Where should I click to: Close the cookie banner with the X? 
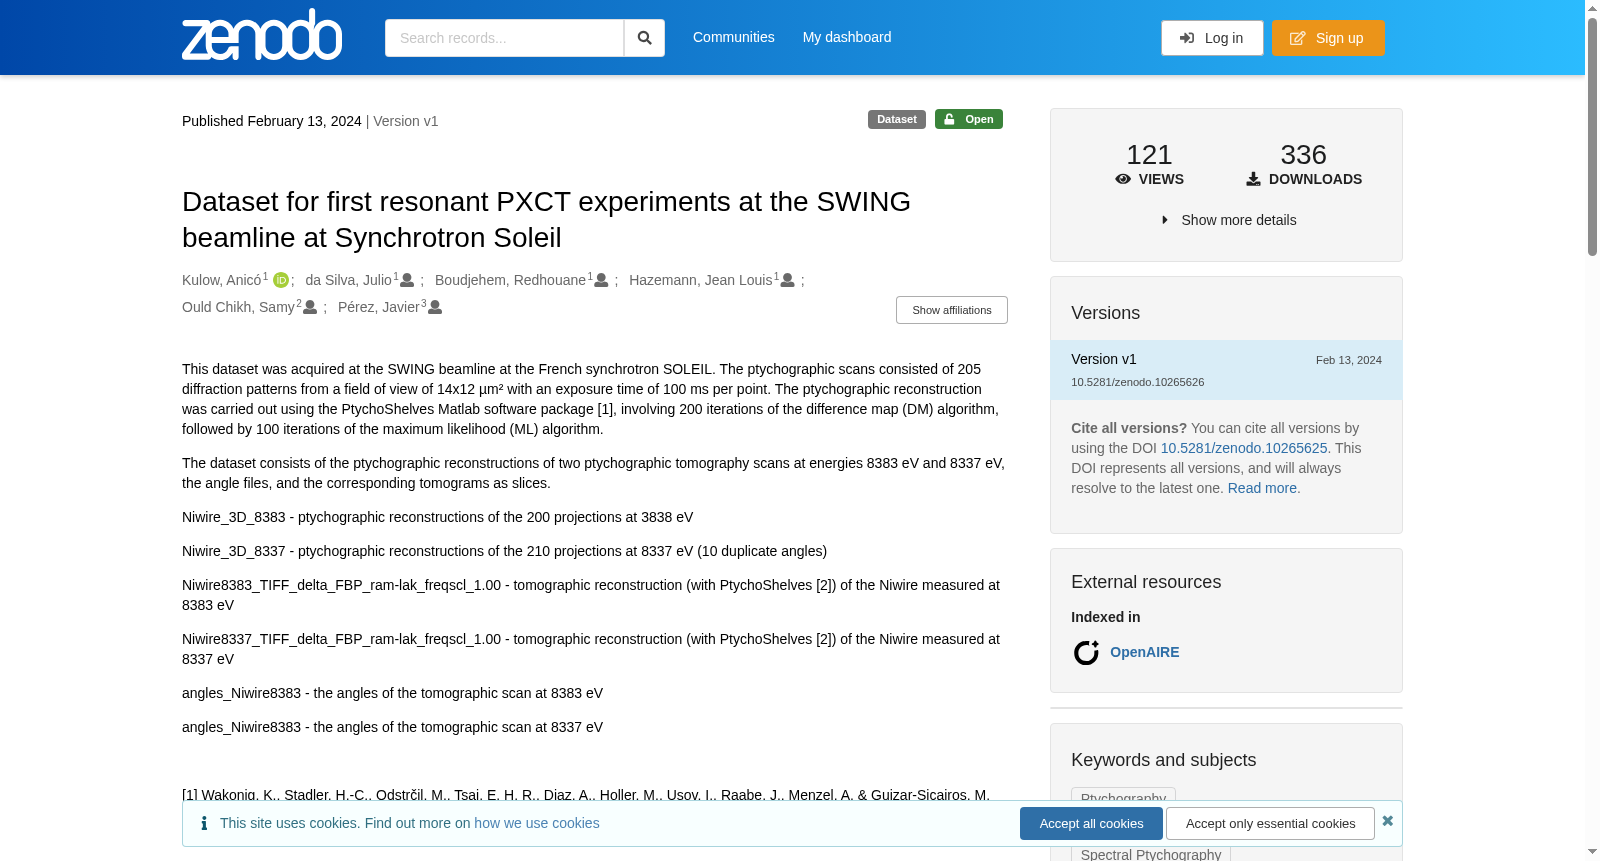(1387, 821)
